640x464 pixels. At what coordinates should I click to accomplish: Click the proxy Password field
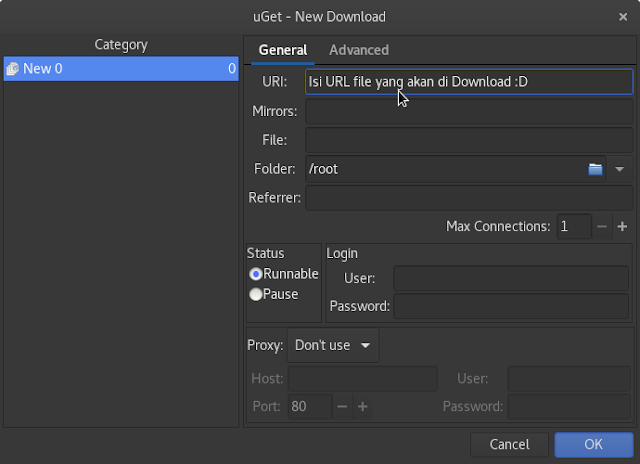pos(569,406)
